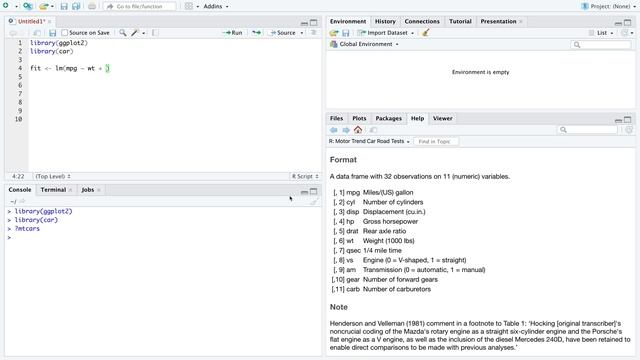Open the Global Environment dropdown

click(364, 44)
